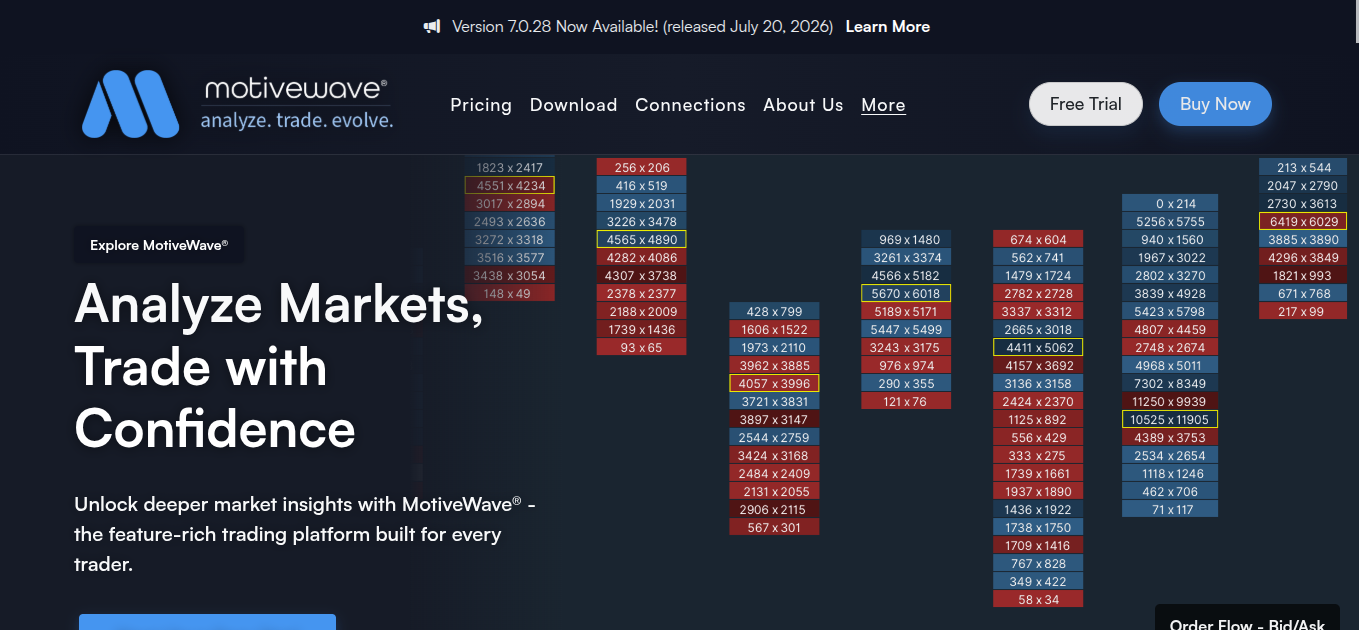This screenshot has height=630, width=1359.
Task: Click the megaphone announcement icon
Action: [x=432, y=27]
